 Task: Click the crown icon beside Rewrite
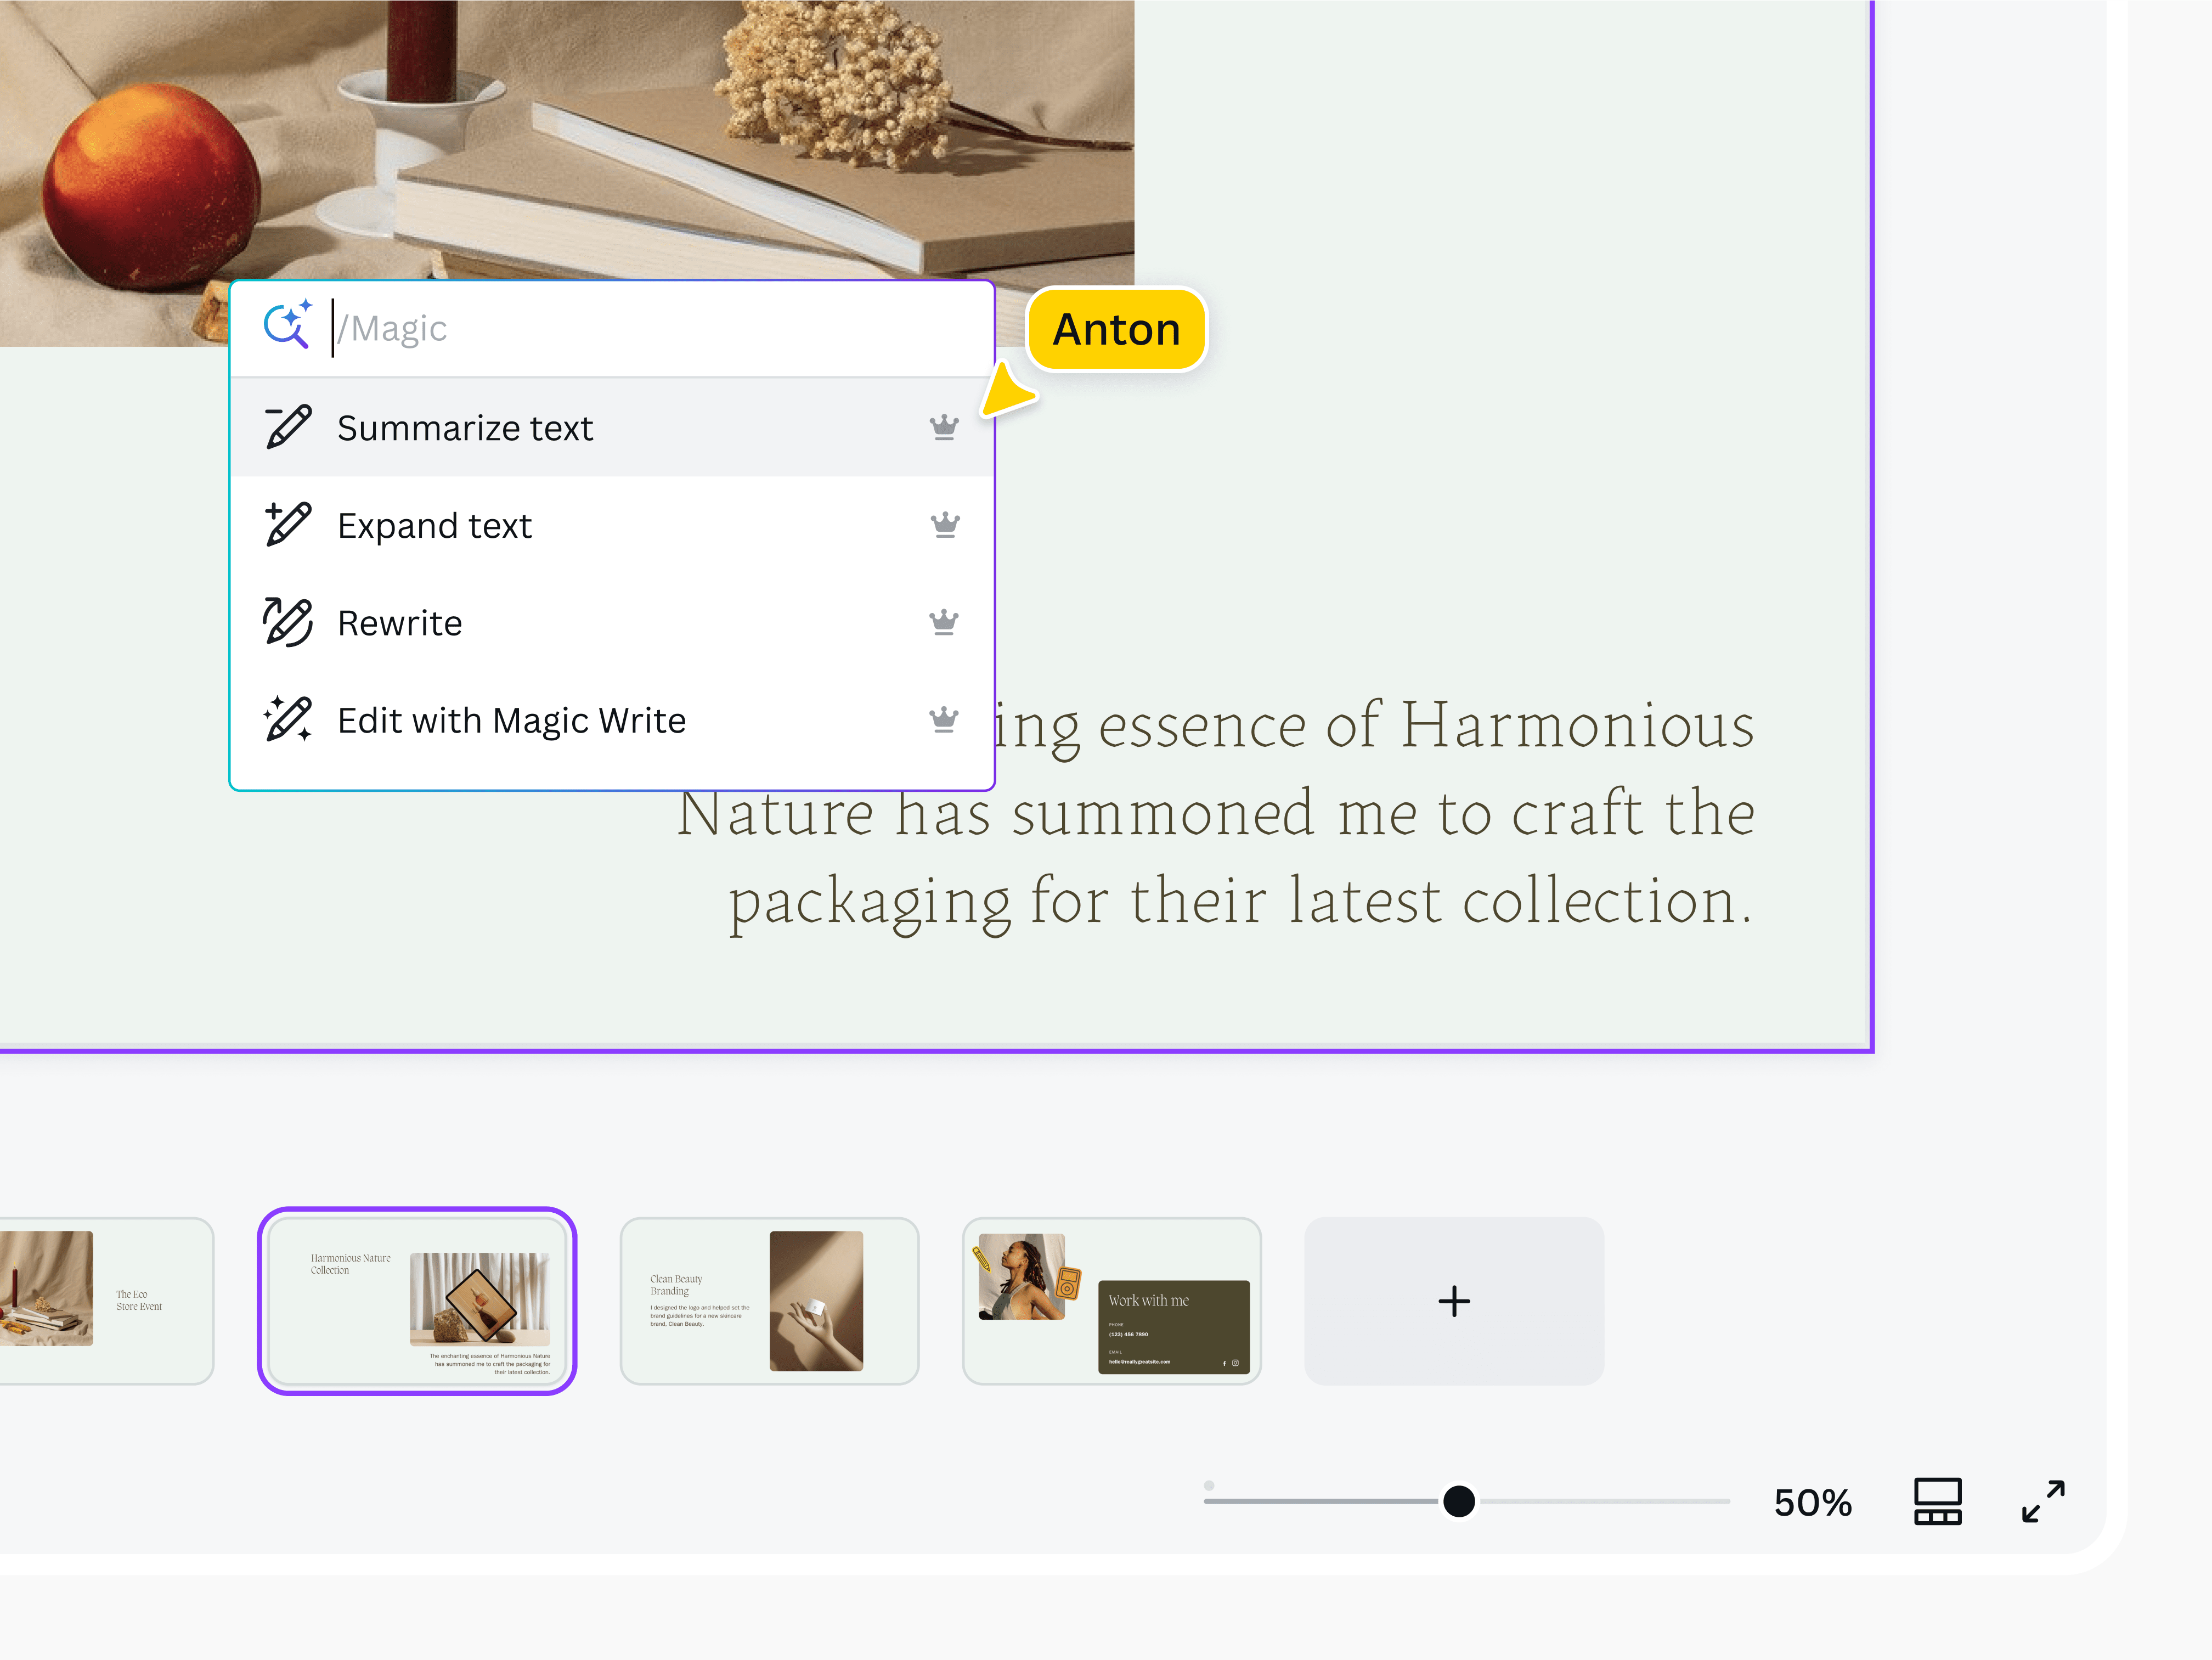tap(944, 621)
